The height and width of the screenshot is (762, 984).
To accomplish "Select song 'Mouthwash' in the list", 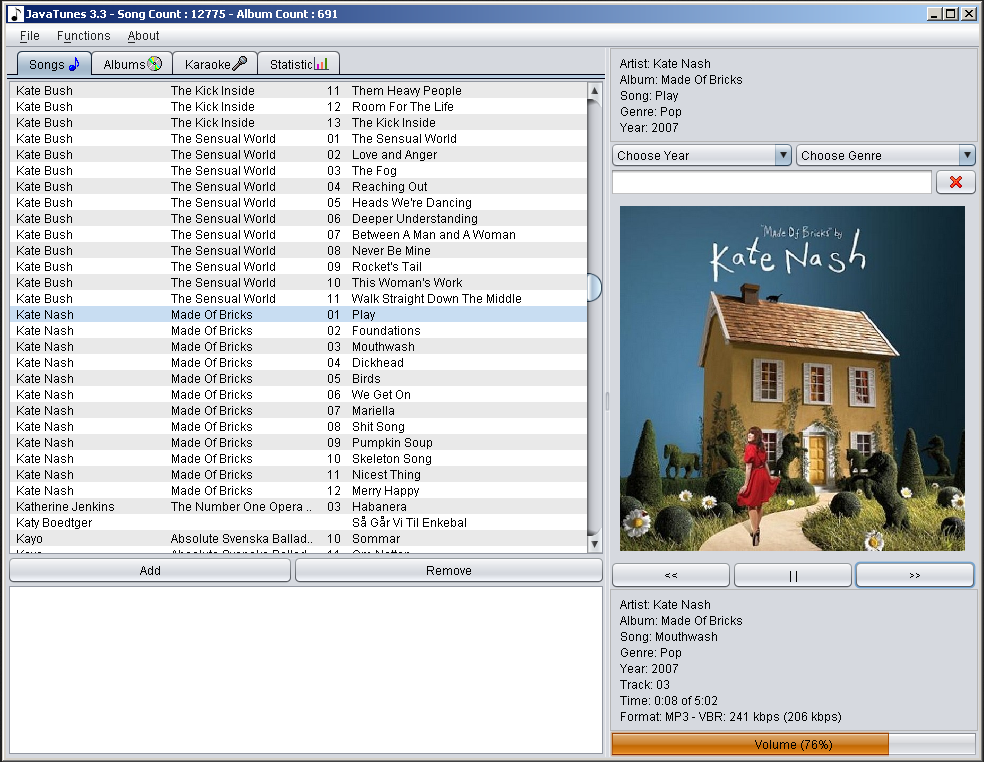I will point(299,346).
